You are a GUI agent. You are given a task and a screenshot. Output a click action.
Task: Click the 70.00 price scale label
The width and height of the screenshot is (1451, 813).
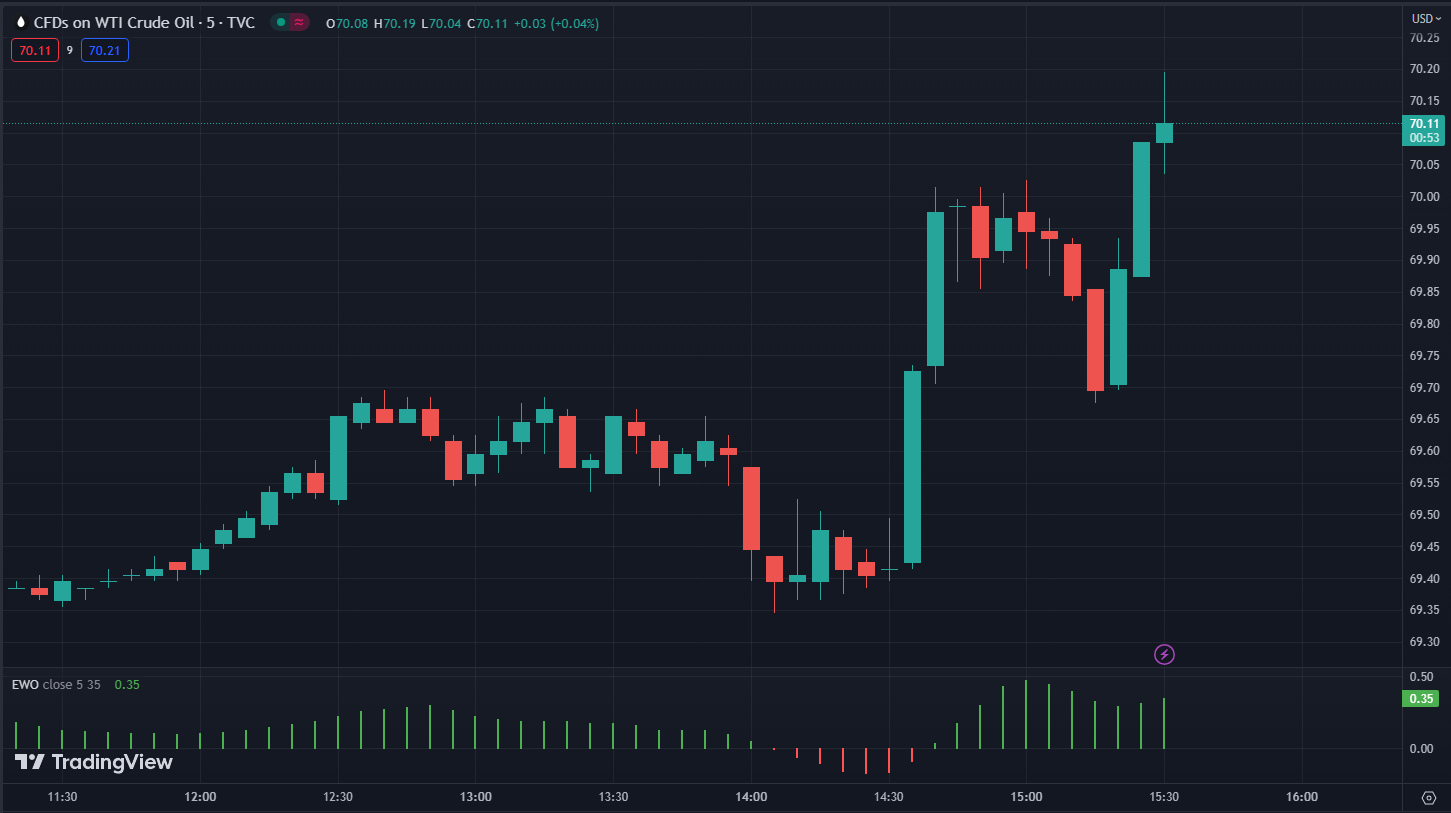[x=1424, y=197]
